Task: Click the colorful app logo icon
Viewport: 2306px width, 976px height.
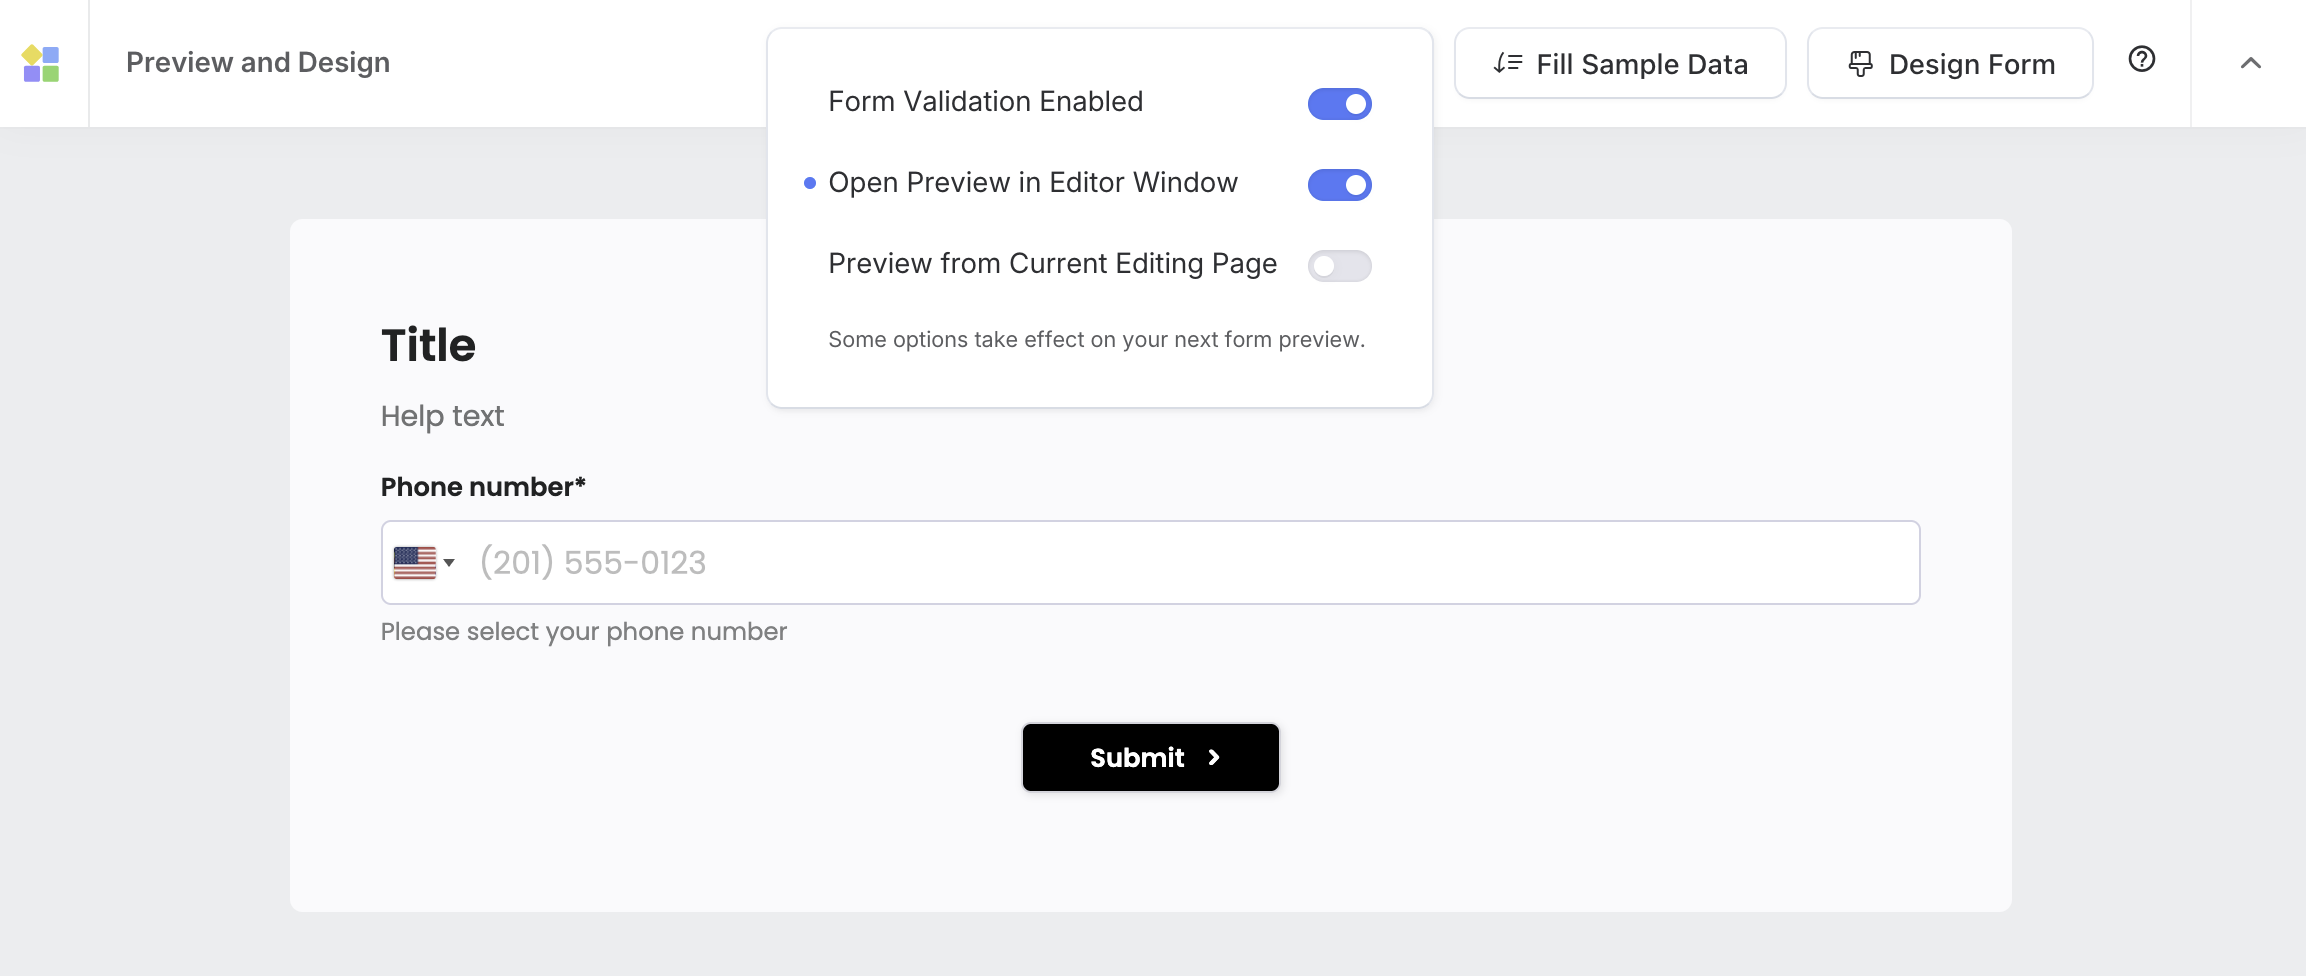Action: click(41, 64)
